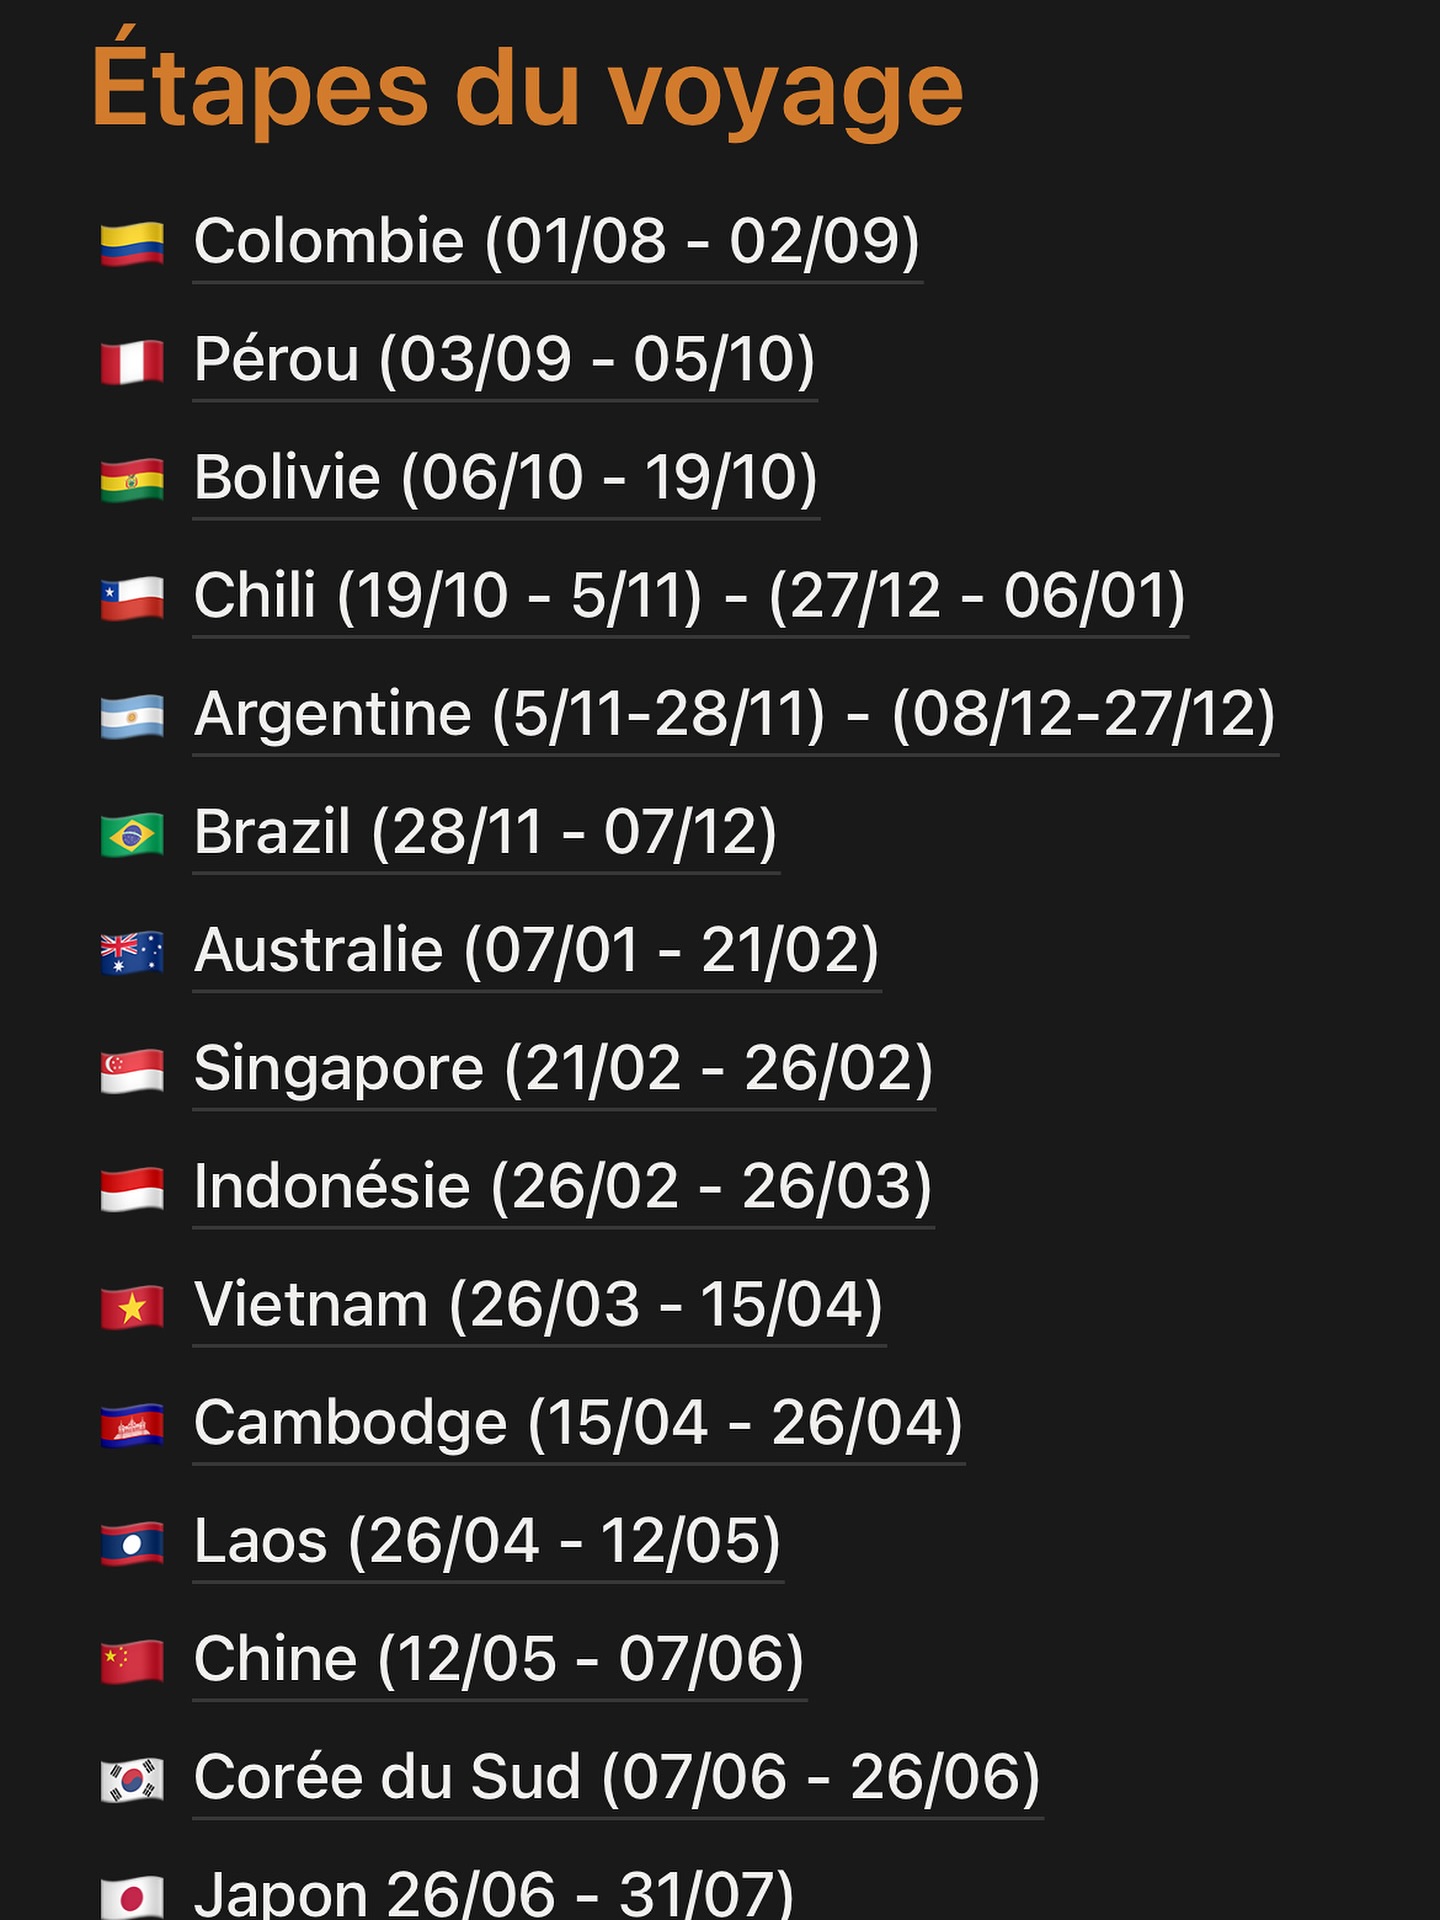Click the Peru flag icon

132,361
